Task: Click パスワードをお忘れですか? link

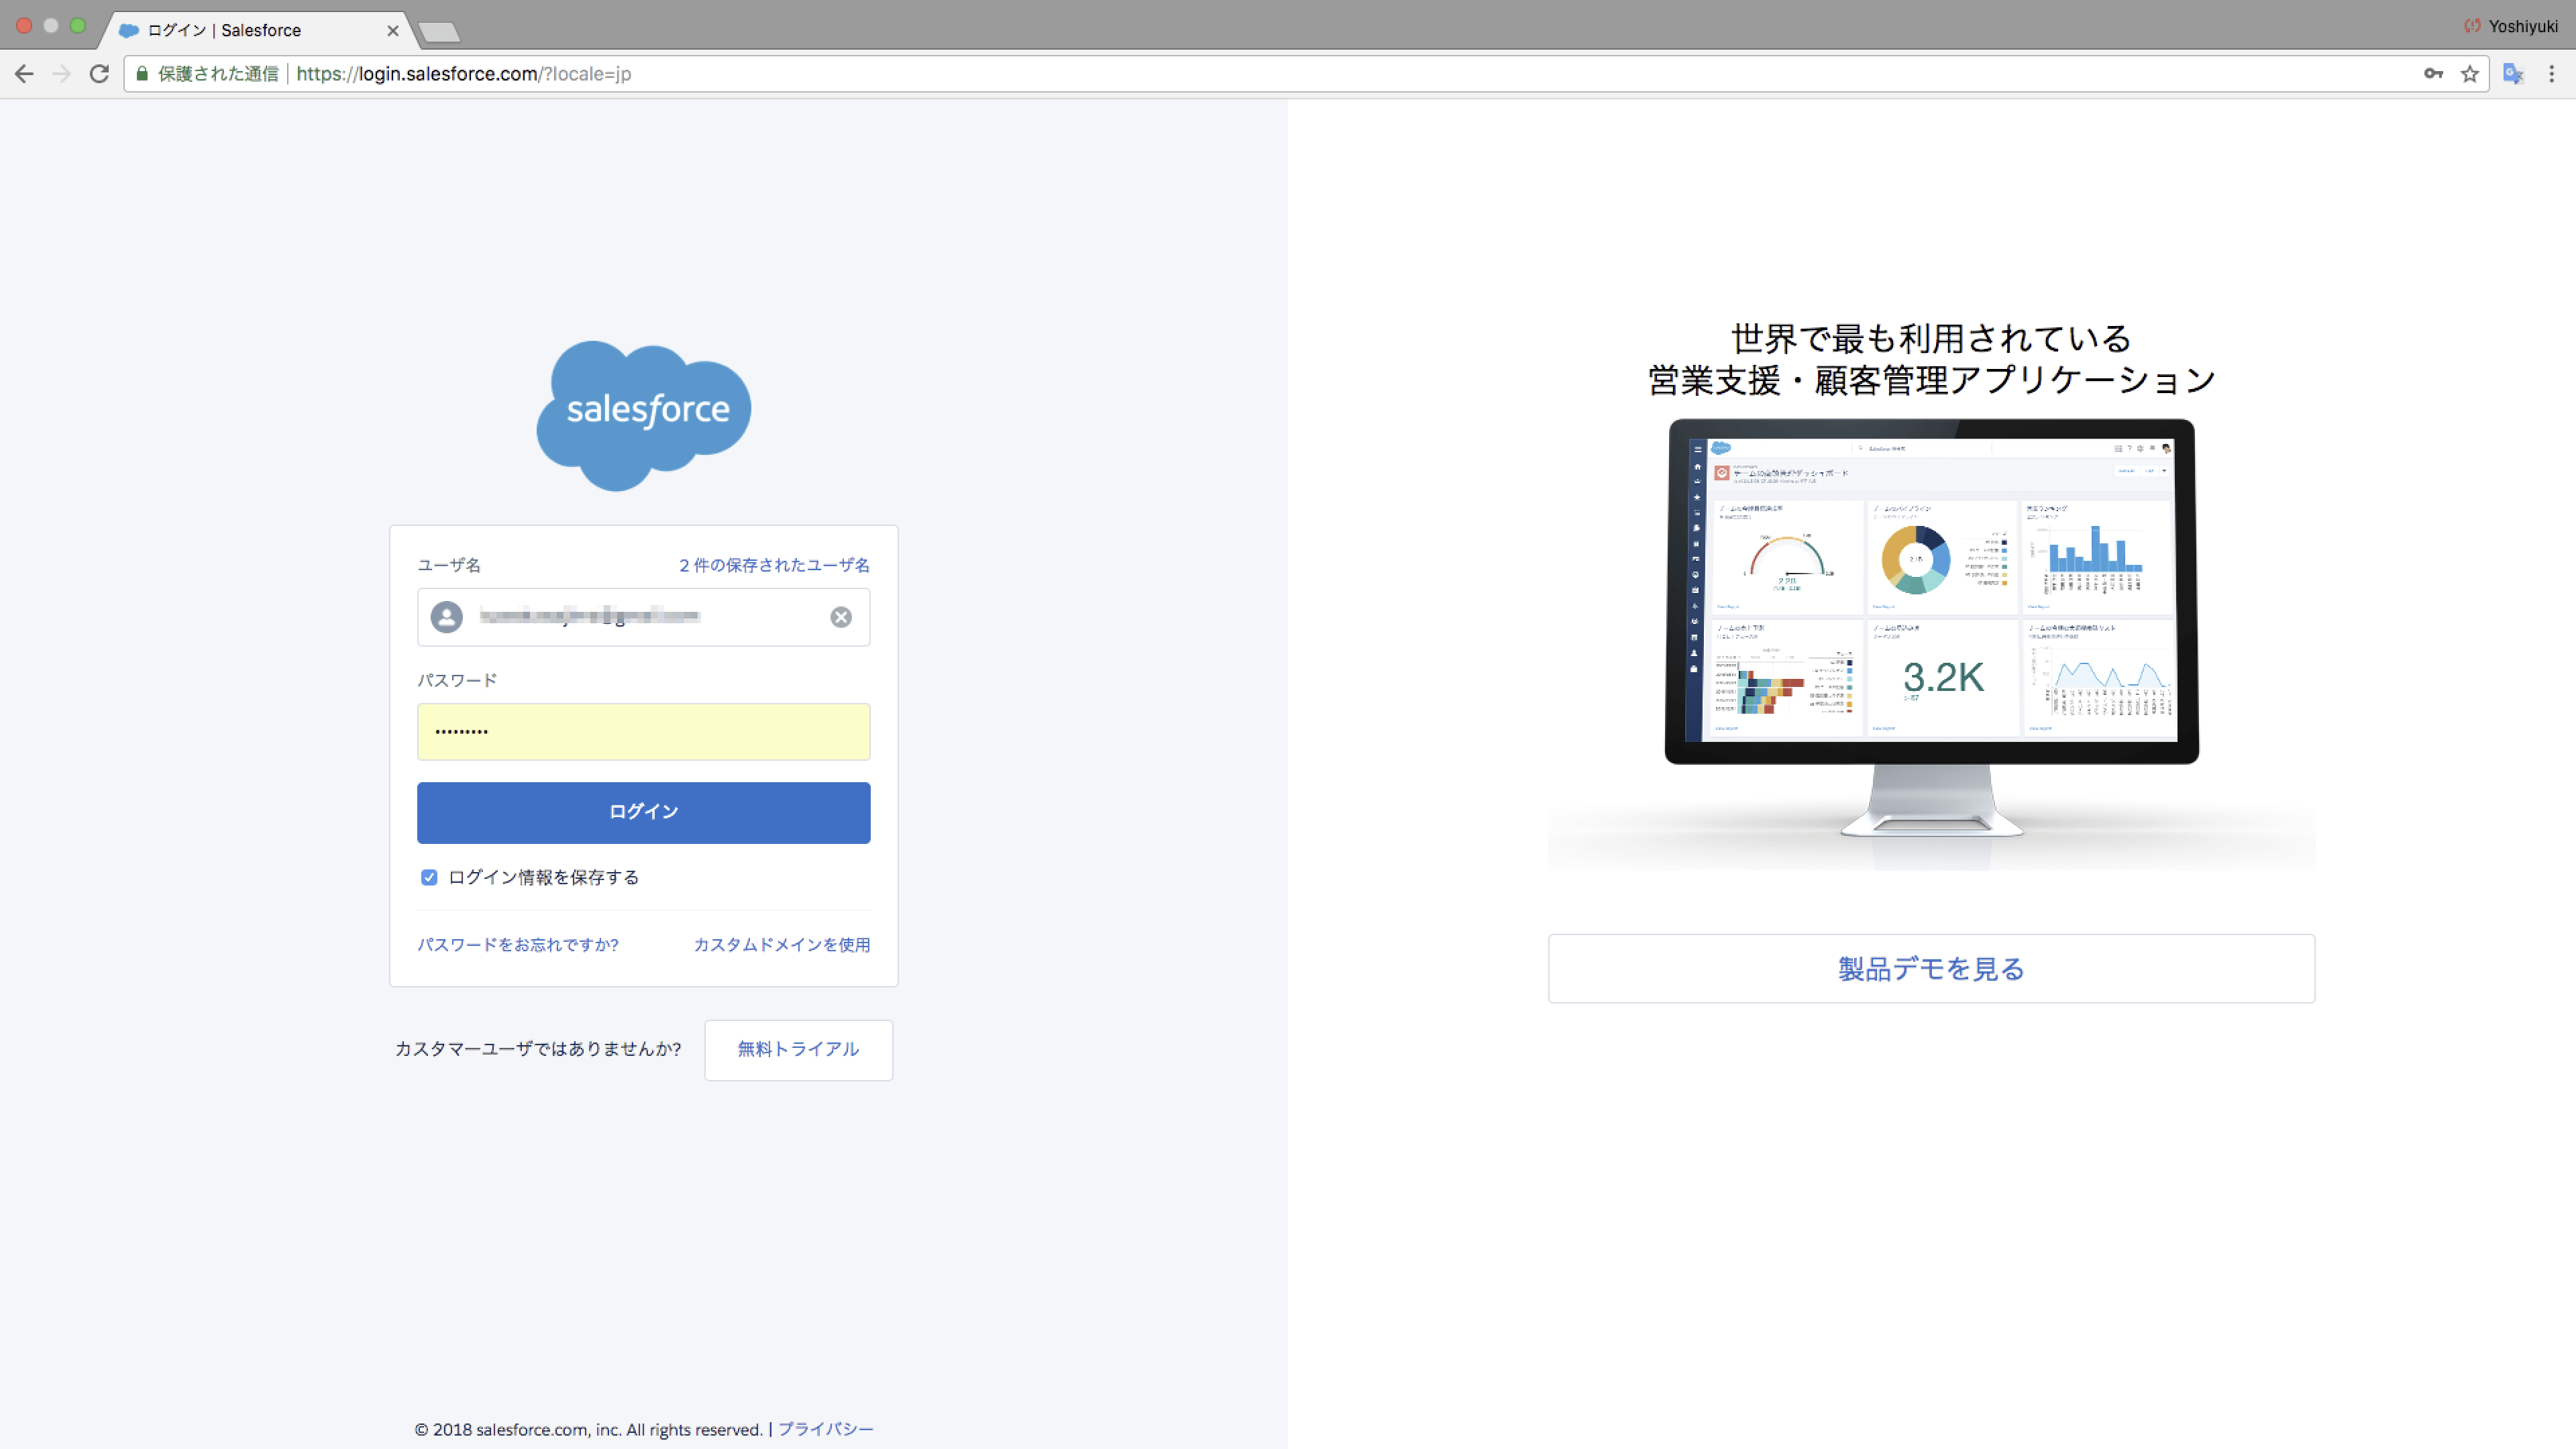Action: (518, 944)
